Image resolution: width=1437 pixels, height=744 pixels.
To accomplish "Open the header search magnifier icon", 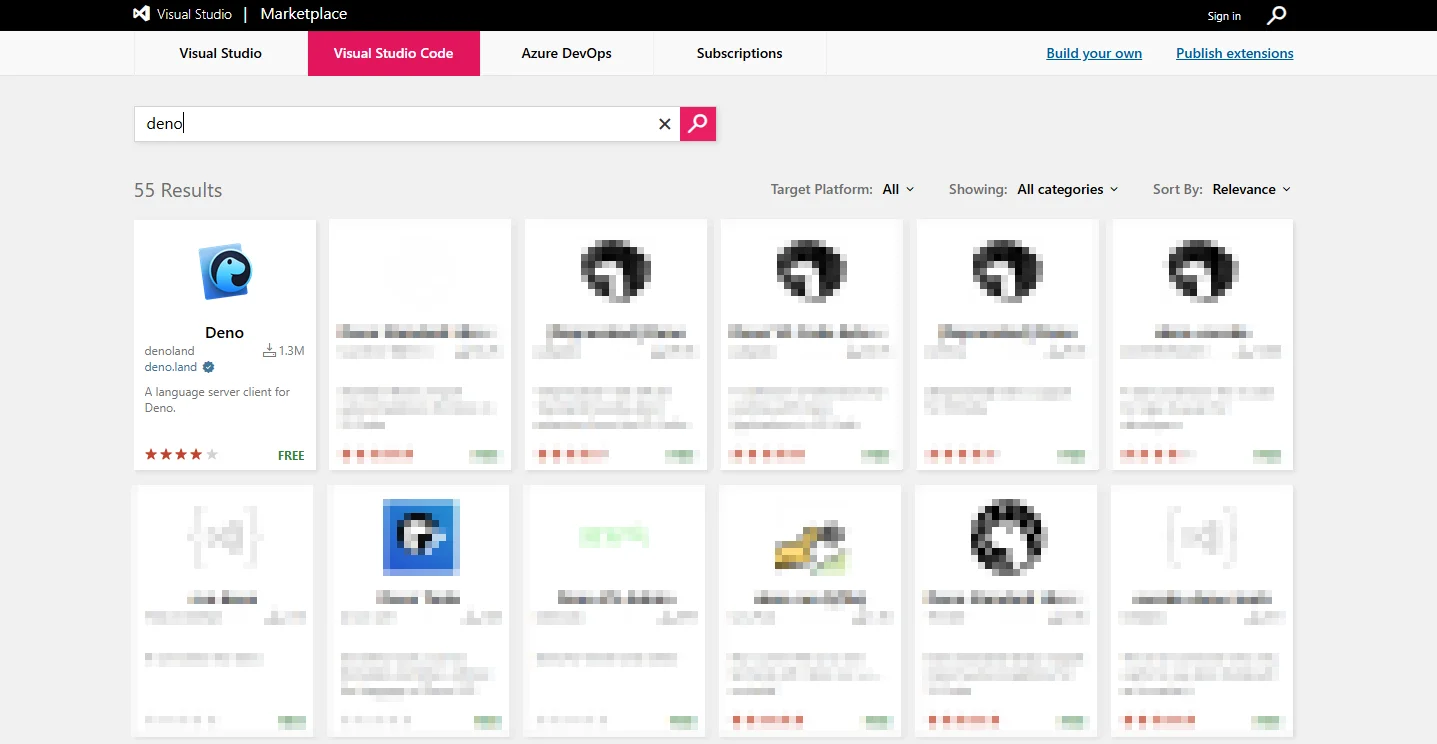I will [x=1276, y=15].
